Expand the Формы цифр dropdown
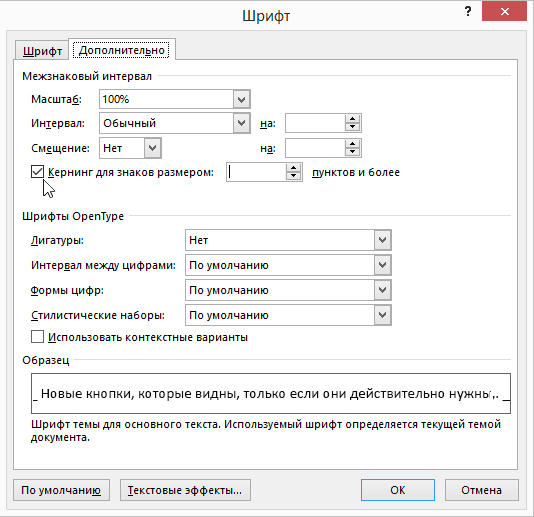Viewport: 534px width, 517px height. (x=382, y=290)
